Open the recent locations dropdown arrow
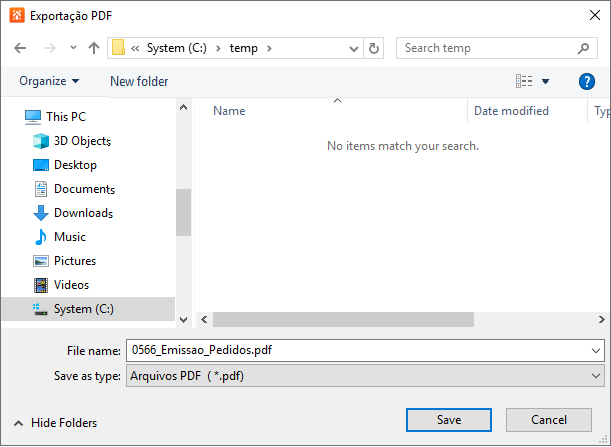The height and width of the screenshot is (447, 611). [73, 48]
